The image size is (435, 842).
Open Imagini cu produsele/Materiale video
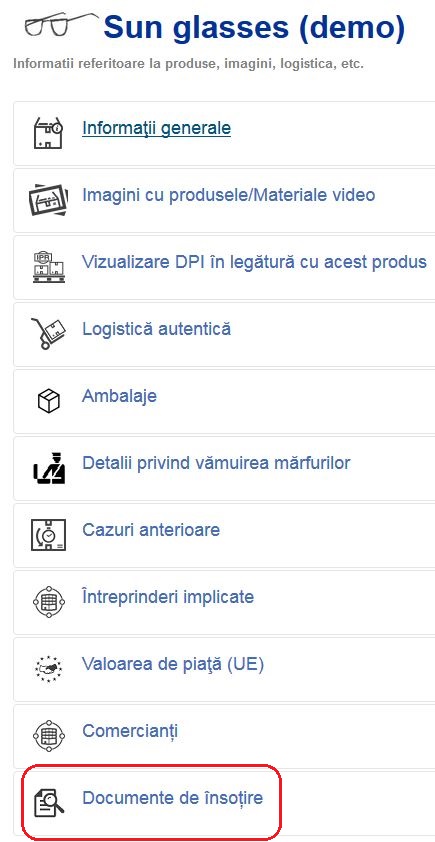pyautogui.click(x=228, y=195)
